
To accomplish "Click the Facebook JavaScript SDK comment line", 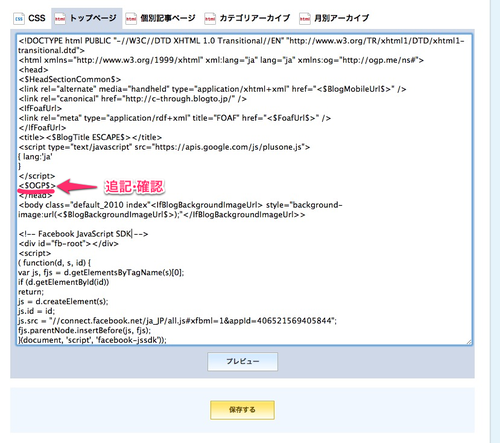I will (x=83, y=234).
